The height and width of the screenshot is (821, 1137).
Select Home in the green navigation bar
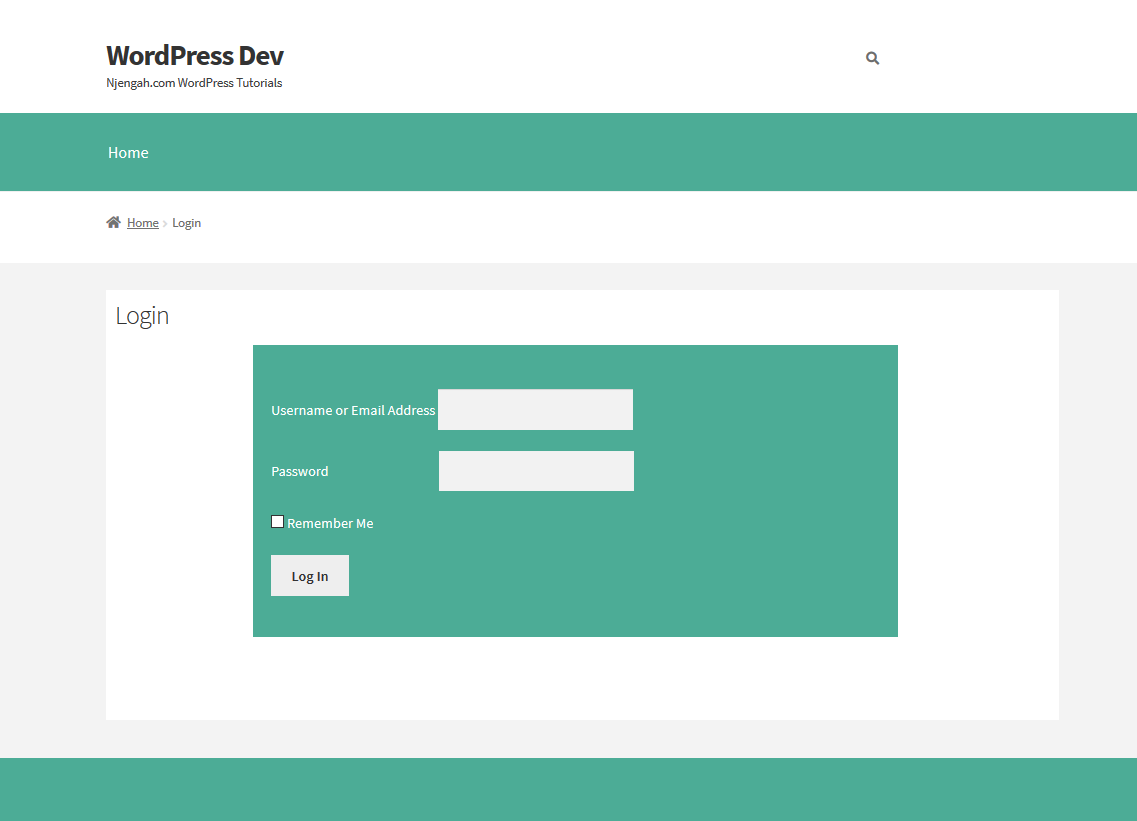pyautogui.click(x=128, y=152)
